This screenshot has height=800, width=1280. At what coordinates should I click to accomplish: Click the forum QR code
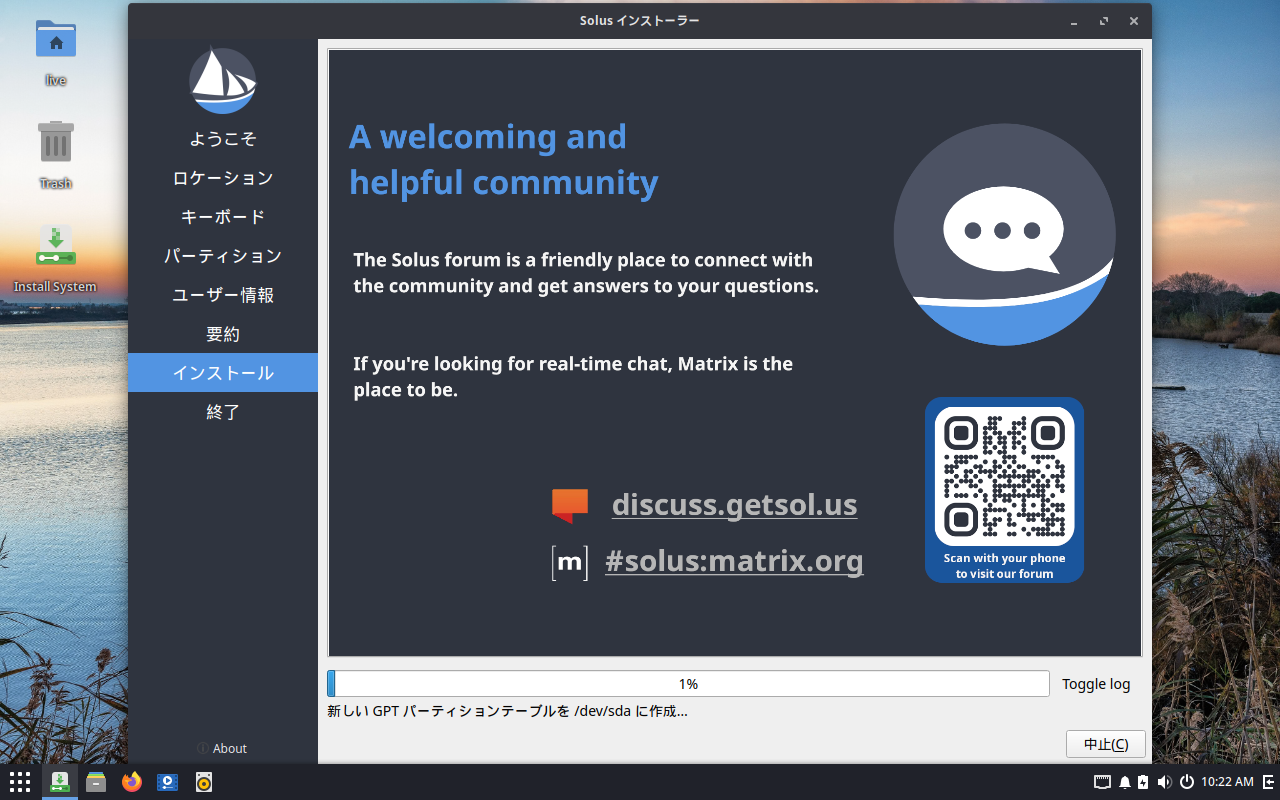tap(1004, 476)
